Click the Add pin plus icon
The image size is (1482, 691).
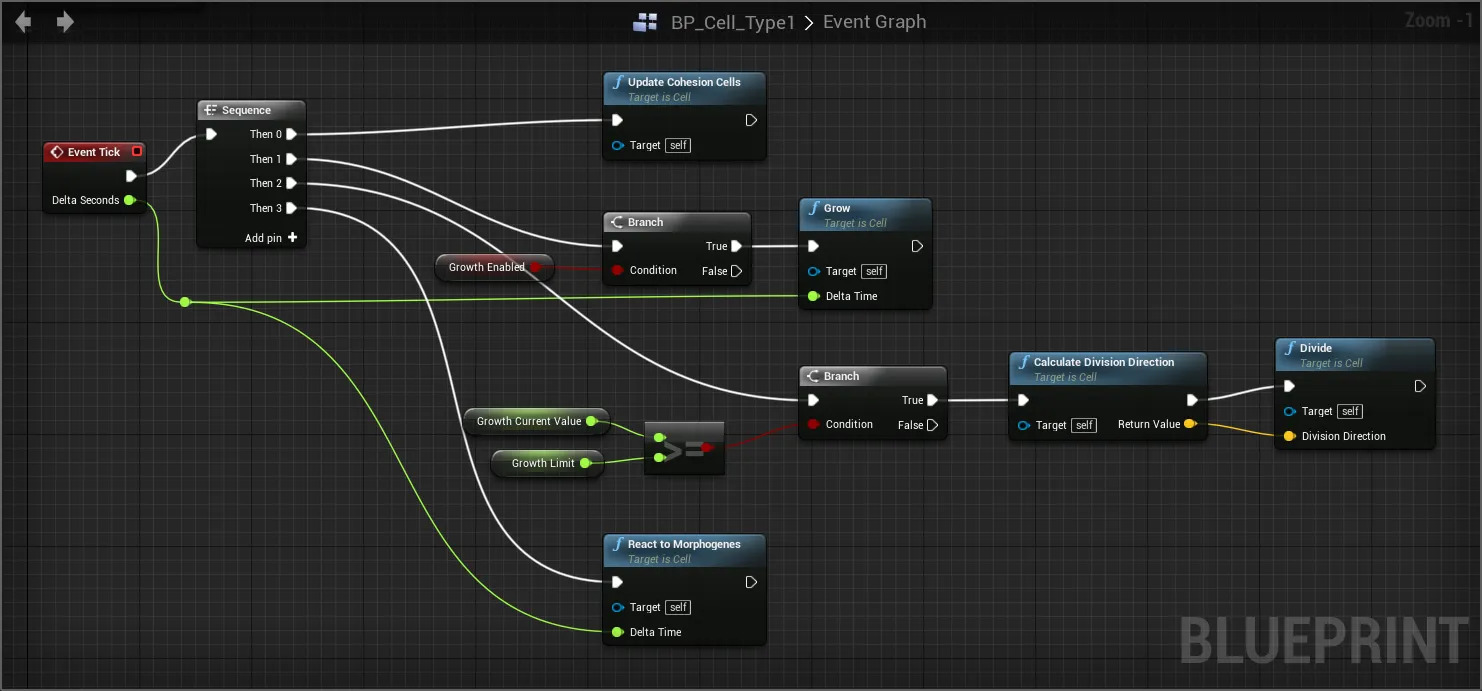coord(292,238)
